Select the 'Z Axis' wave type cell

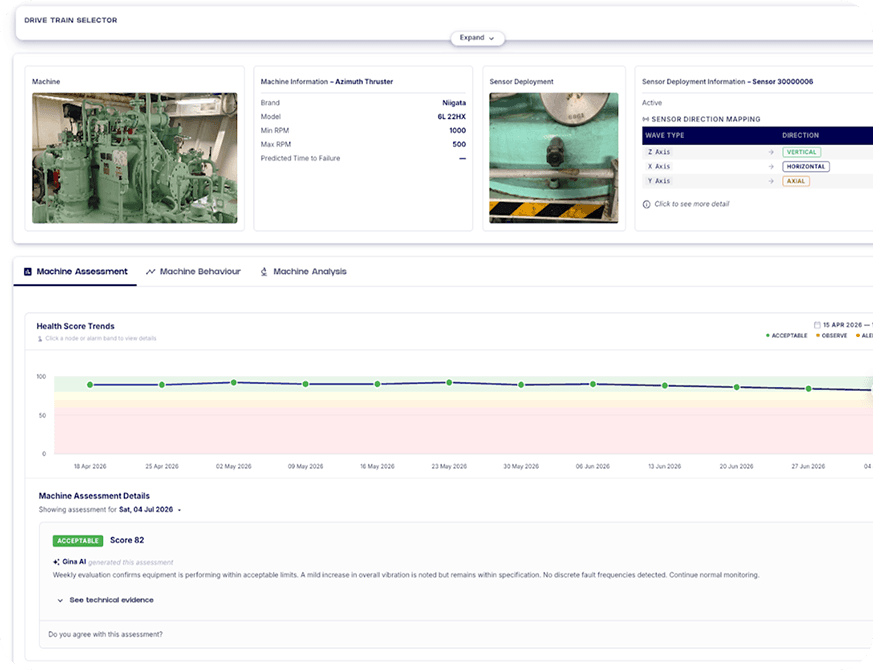click(659, 152)
